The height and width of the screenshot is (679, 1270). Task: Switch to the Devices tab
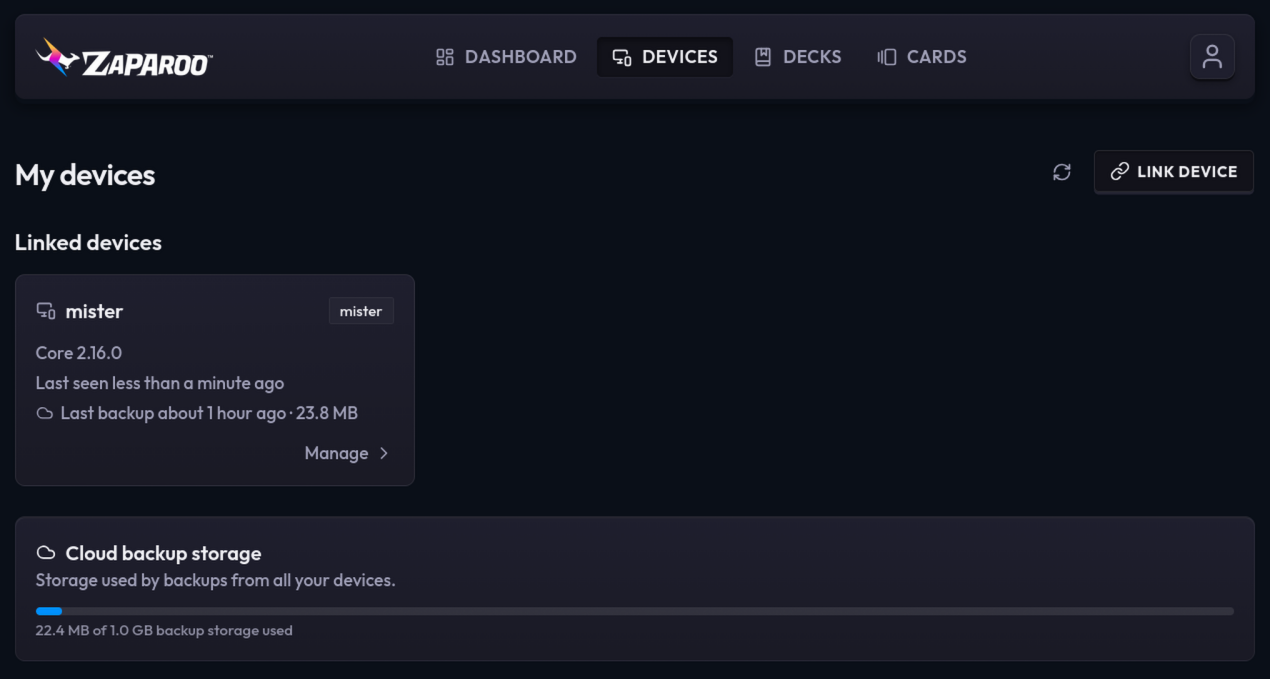click(x=665, y=57)
